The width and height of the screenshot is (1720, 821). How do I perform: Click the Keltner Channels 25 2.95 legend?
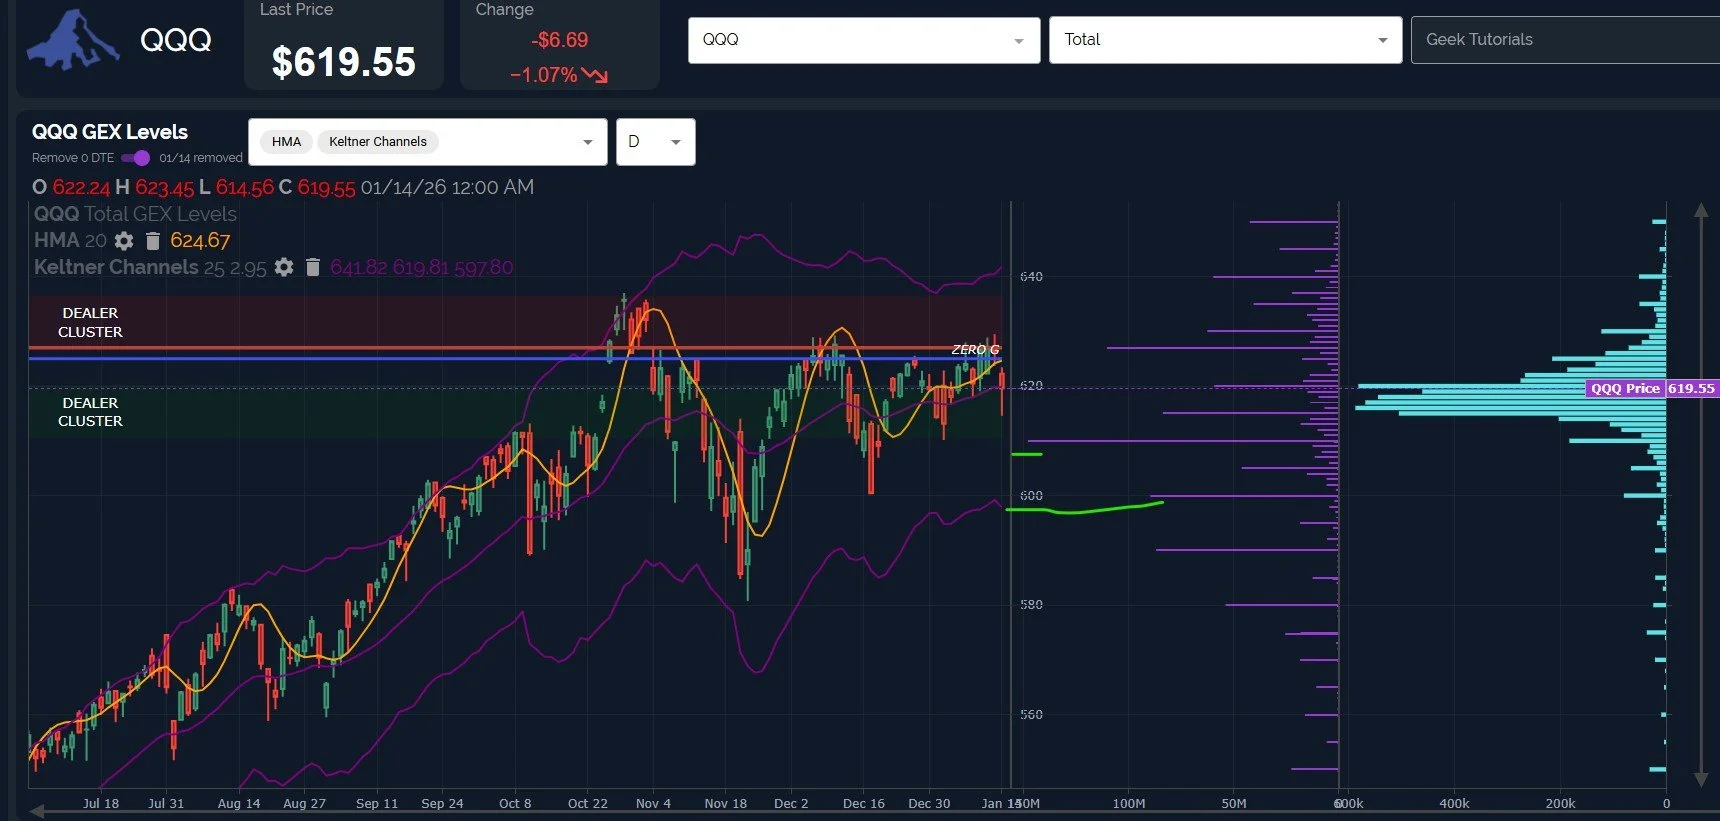click(150, 267)
